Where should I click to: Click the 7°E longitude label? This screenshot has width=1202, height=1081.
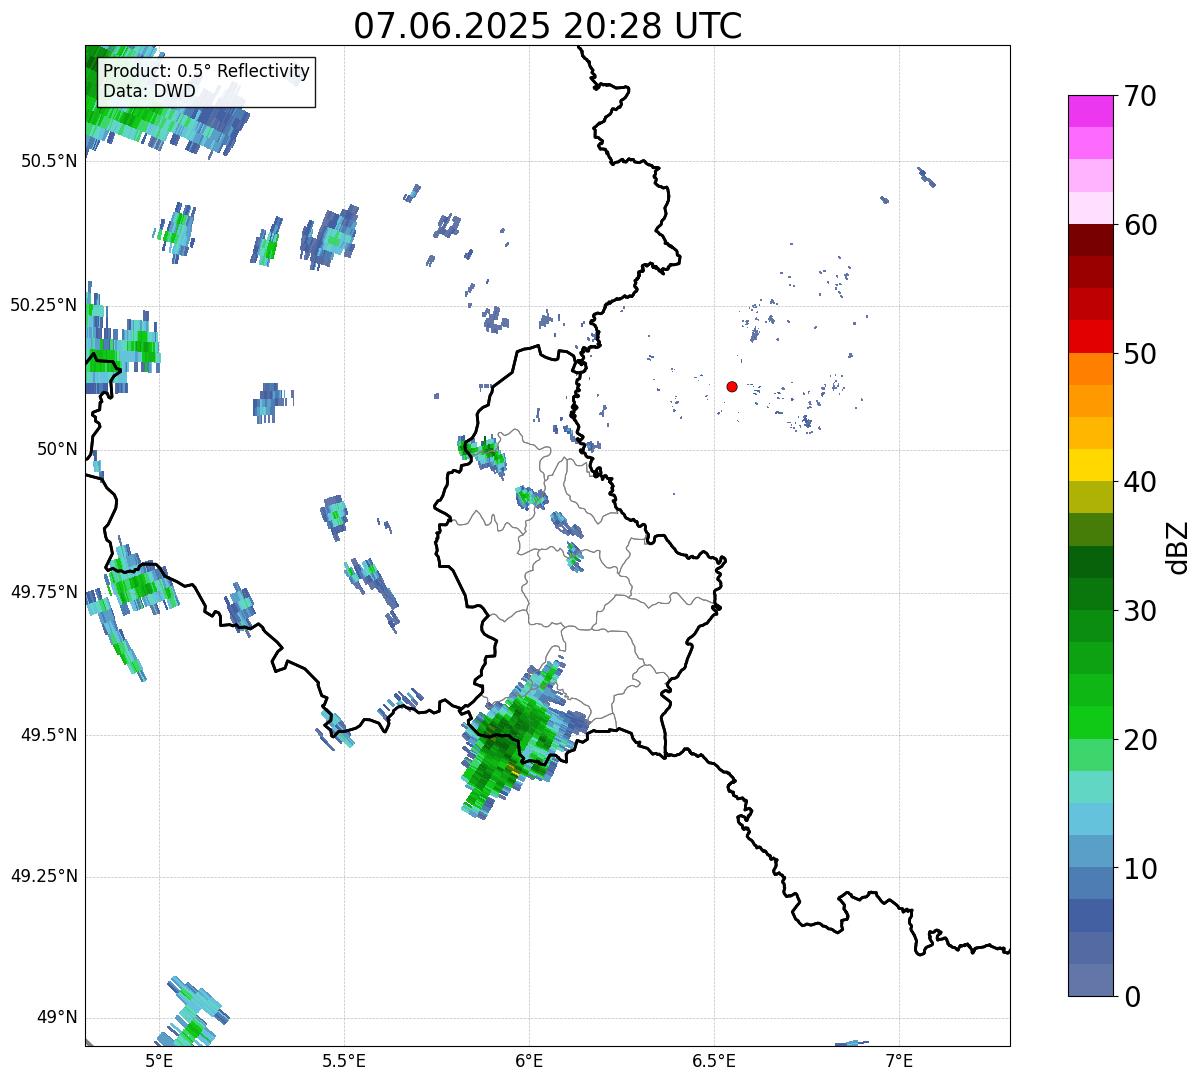(x=899, y=1060)
